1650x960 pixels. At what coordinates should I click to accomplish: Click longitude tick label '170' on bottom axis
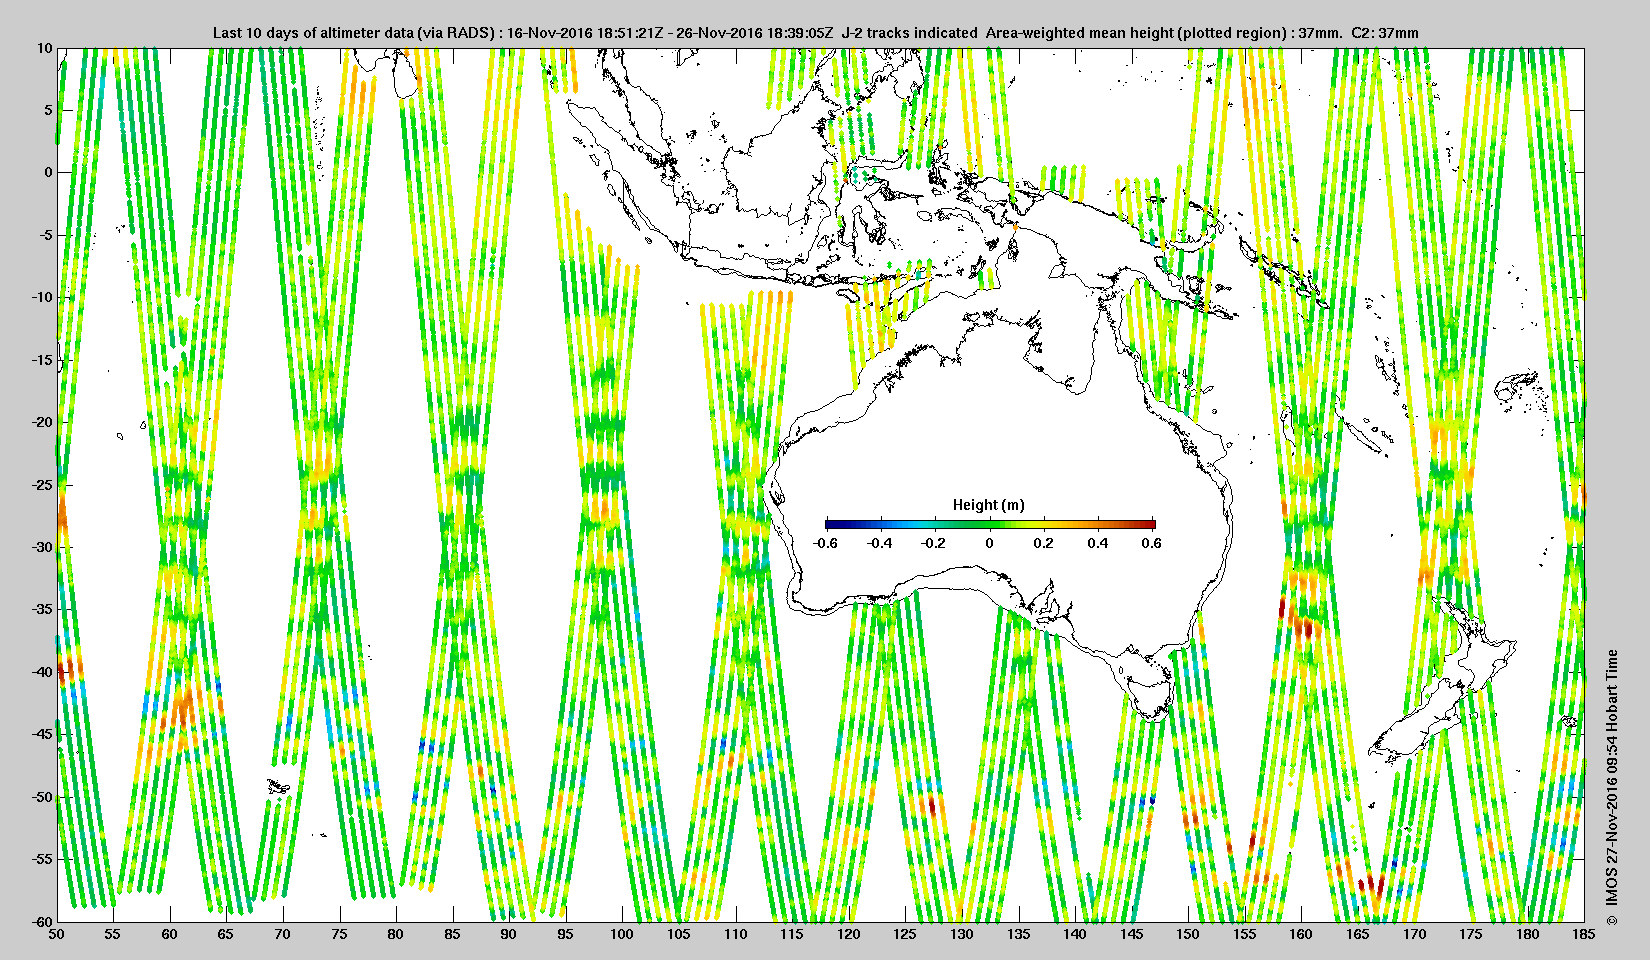[x=1414, y=934]
